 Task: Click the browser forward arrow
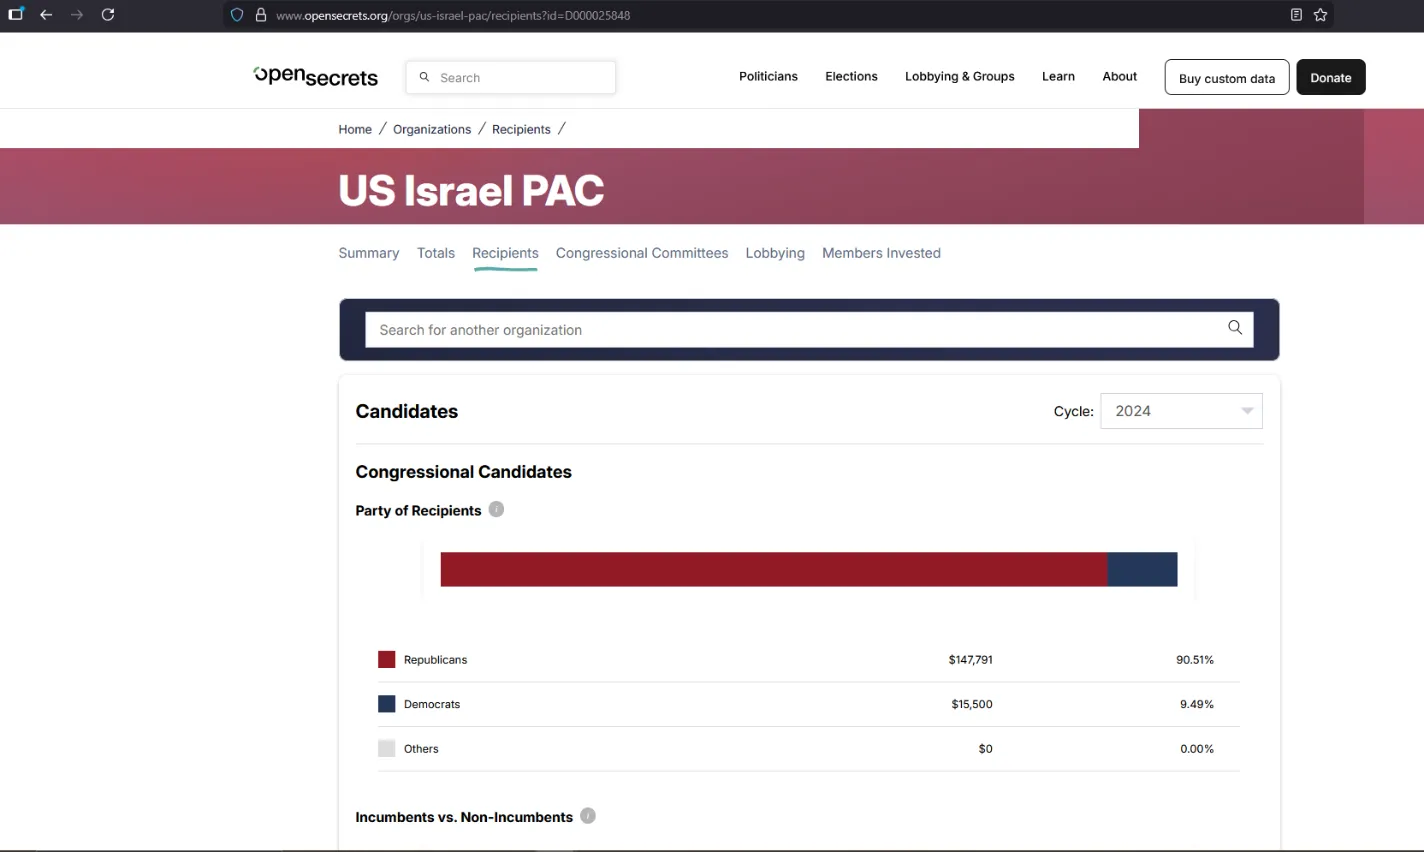[77, 15]
